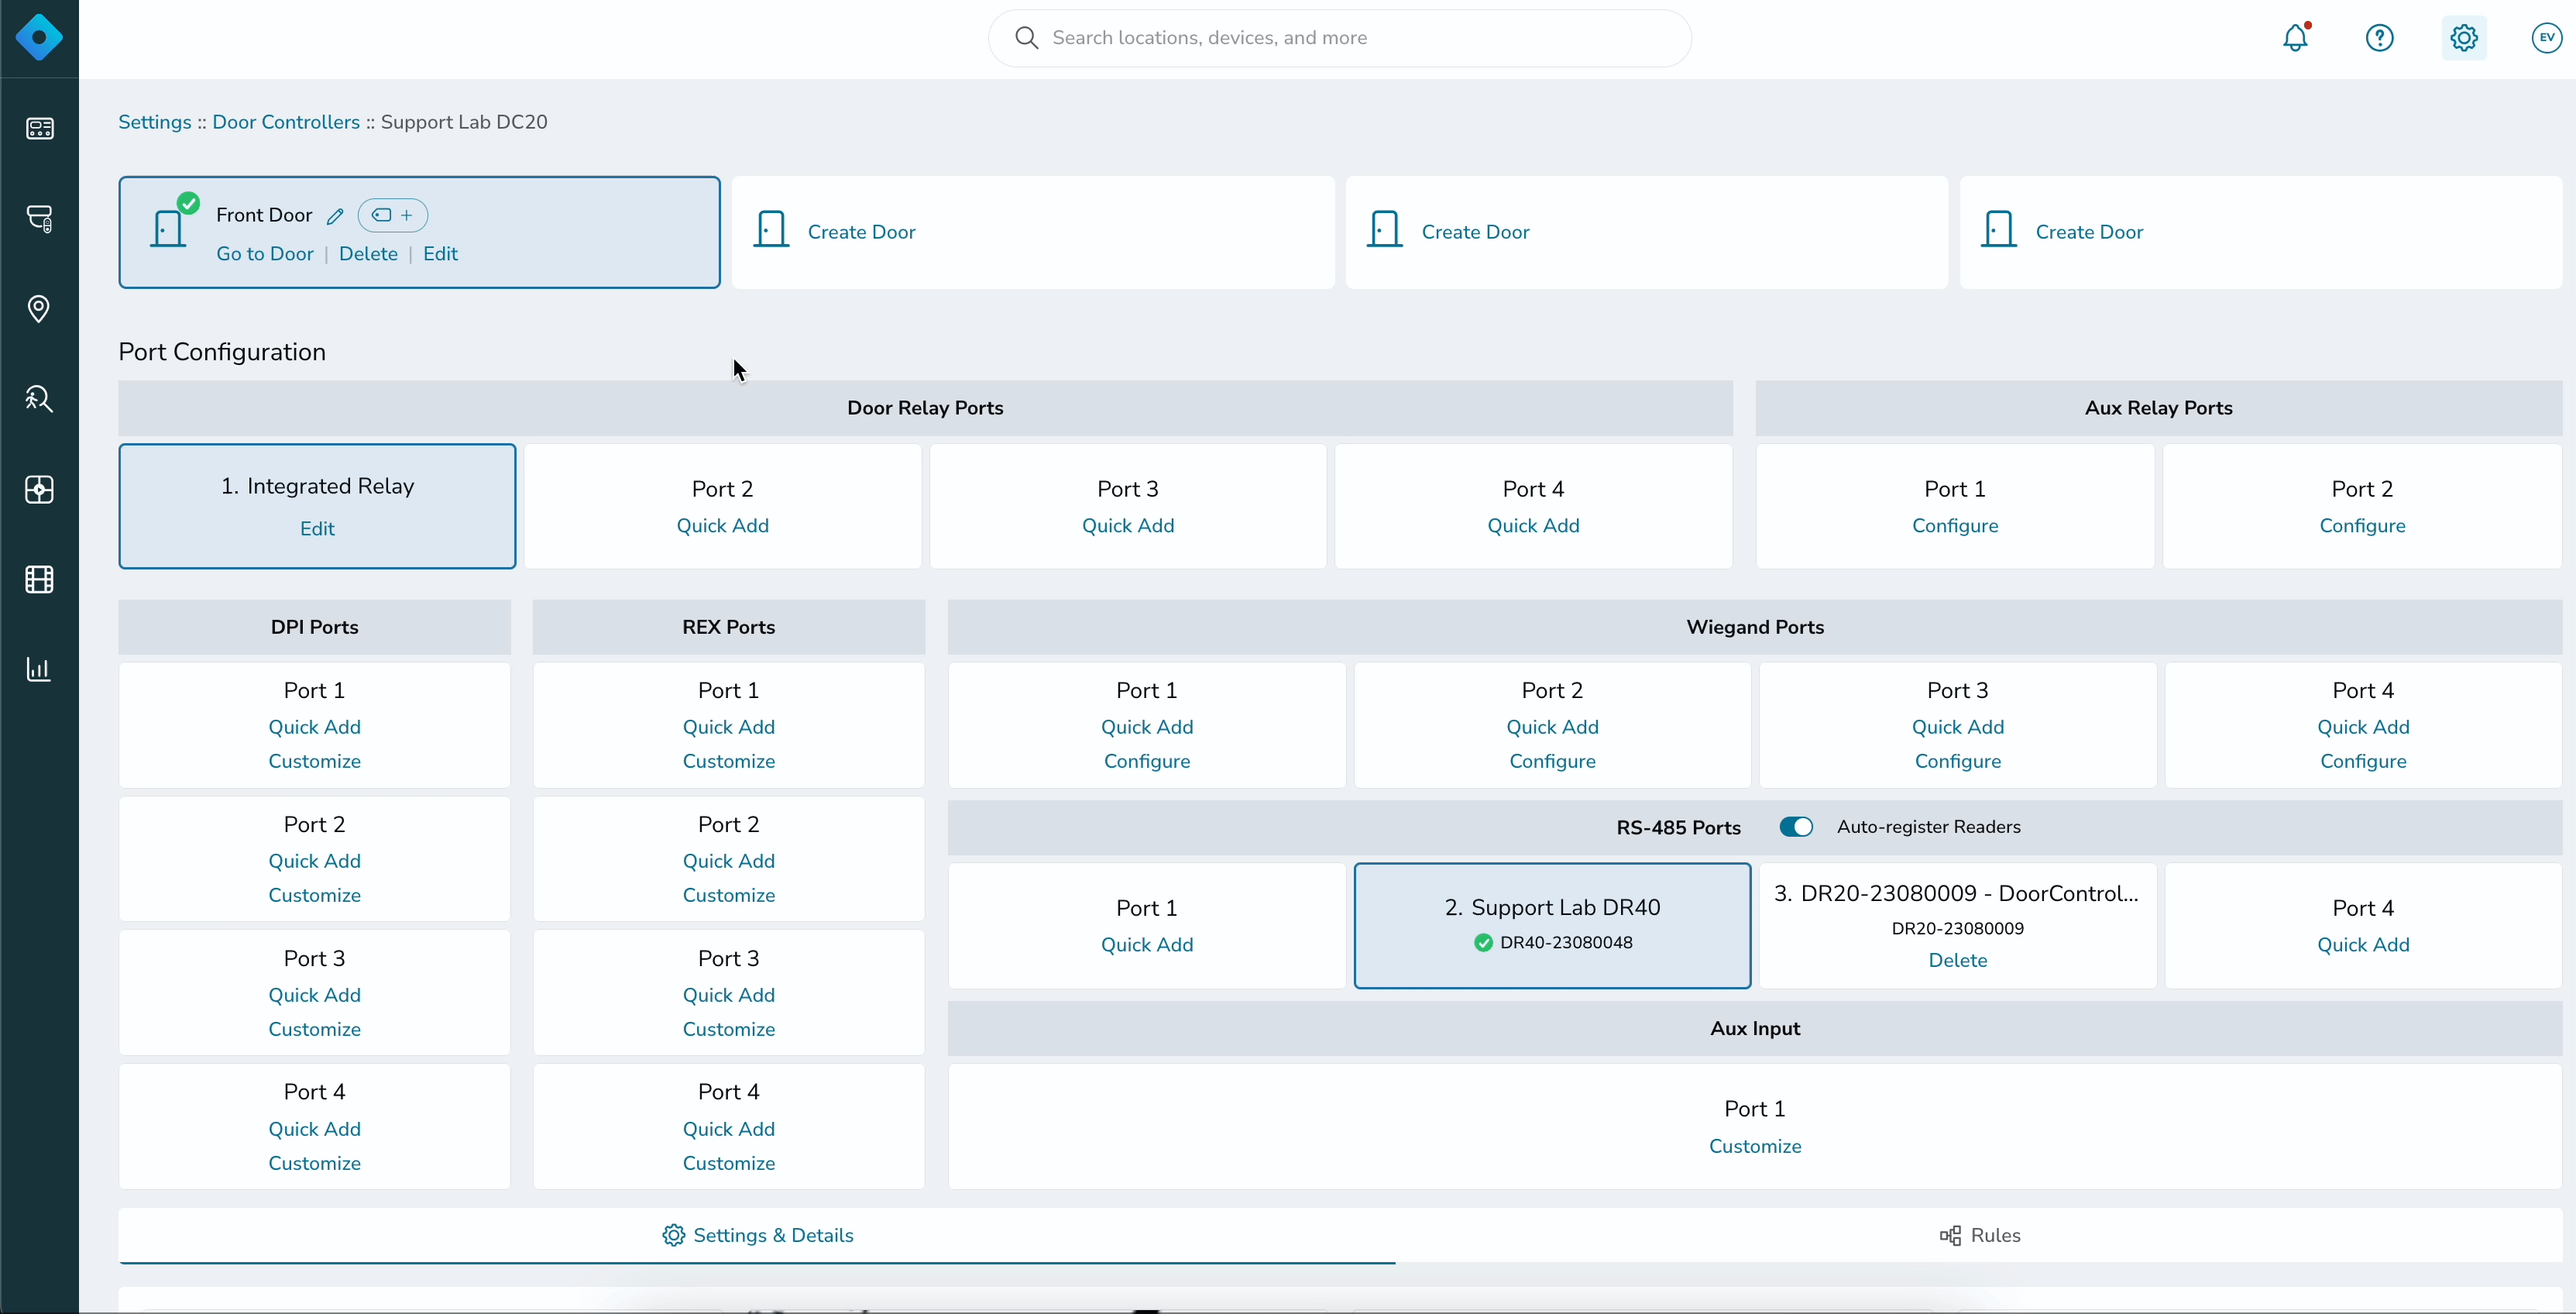Image resolution: width=2576 pixels, height=1314 pixels.
Task: Click Door Controllers breadcrumb link
Action: (286, 122)
